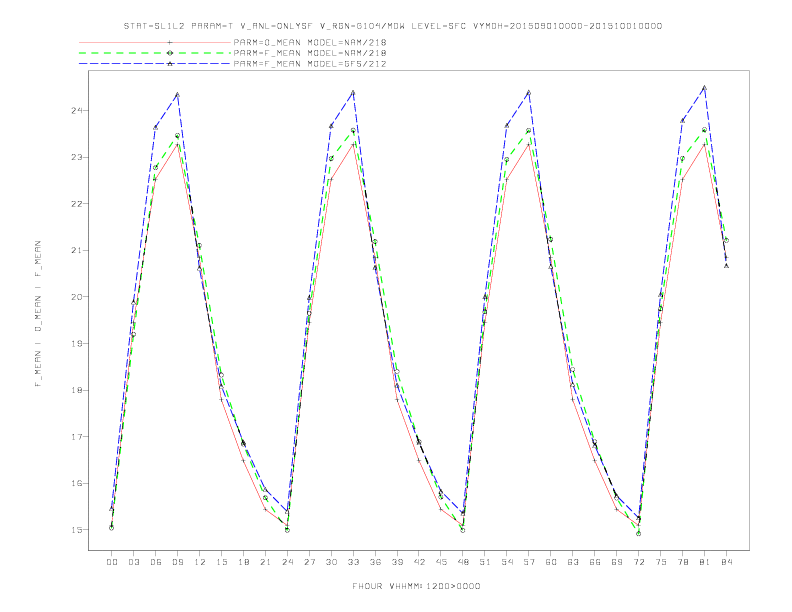Click the y-axis tick value 15
Image resolution: width=792 pixels, height=612 pixels.
77,530
